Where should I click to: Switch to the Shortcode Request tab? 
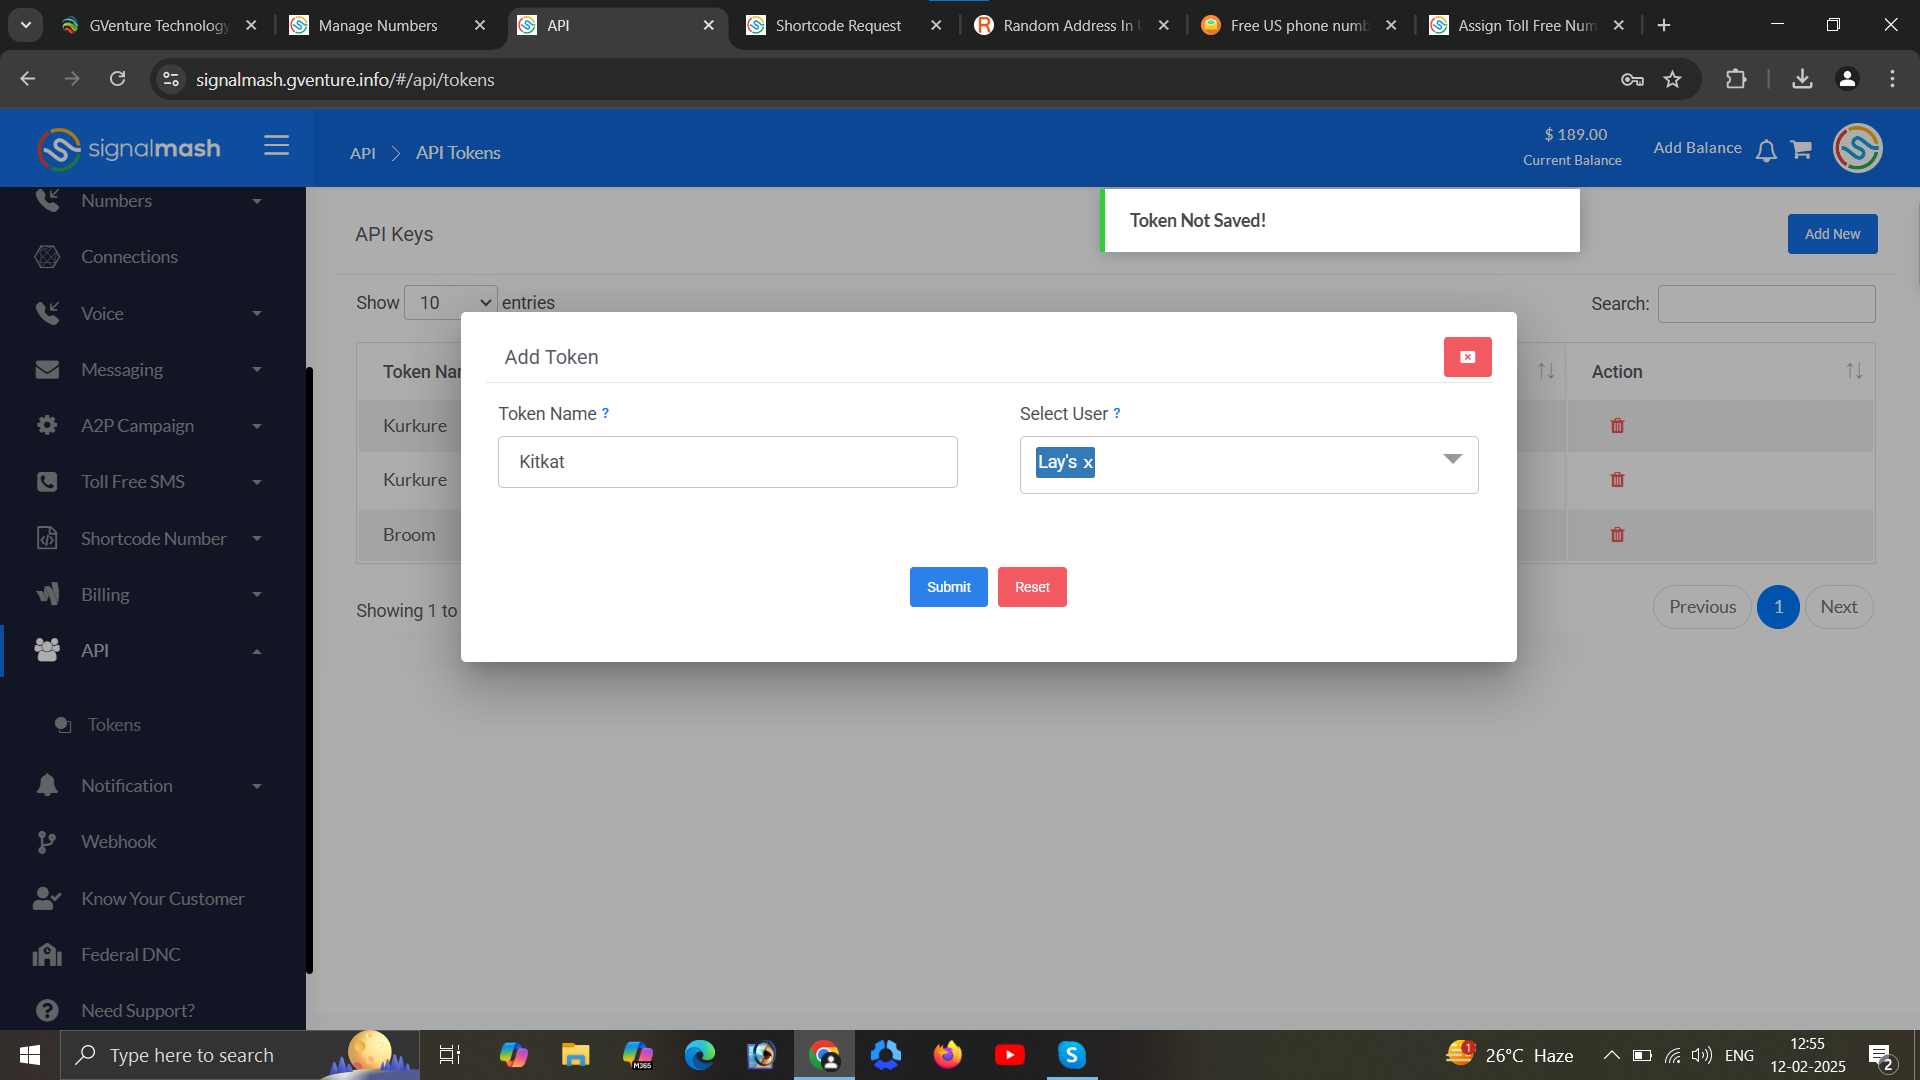838,25
